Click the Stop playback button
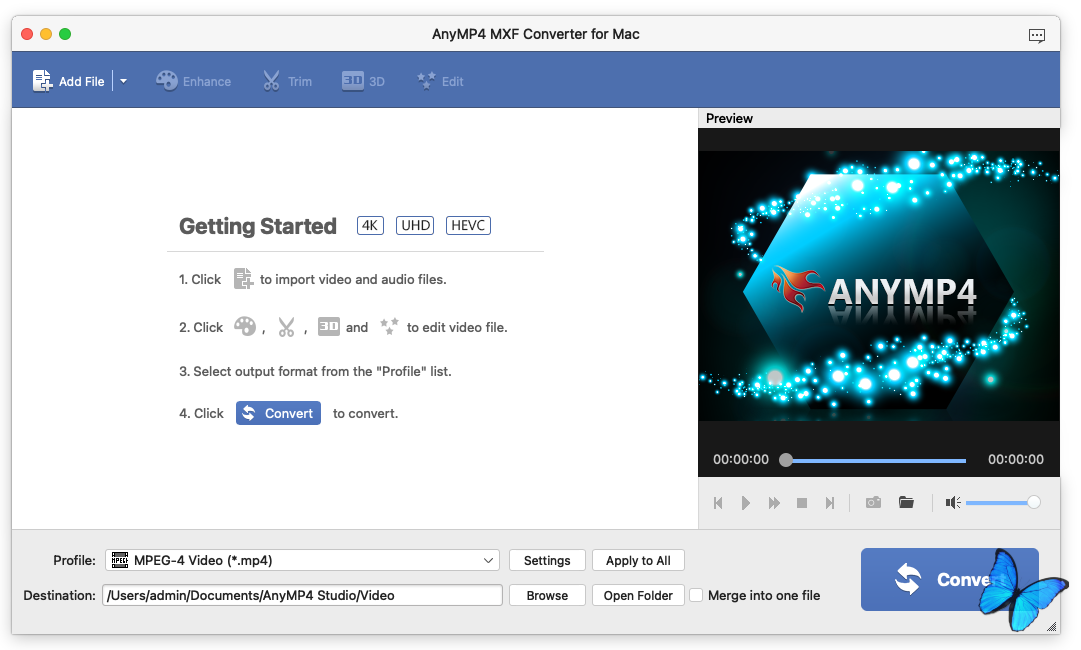Viewport: 1081px width, 650px height. (802, 503)
